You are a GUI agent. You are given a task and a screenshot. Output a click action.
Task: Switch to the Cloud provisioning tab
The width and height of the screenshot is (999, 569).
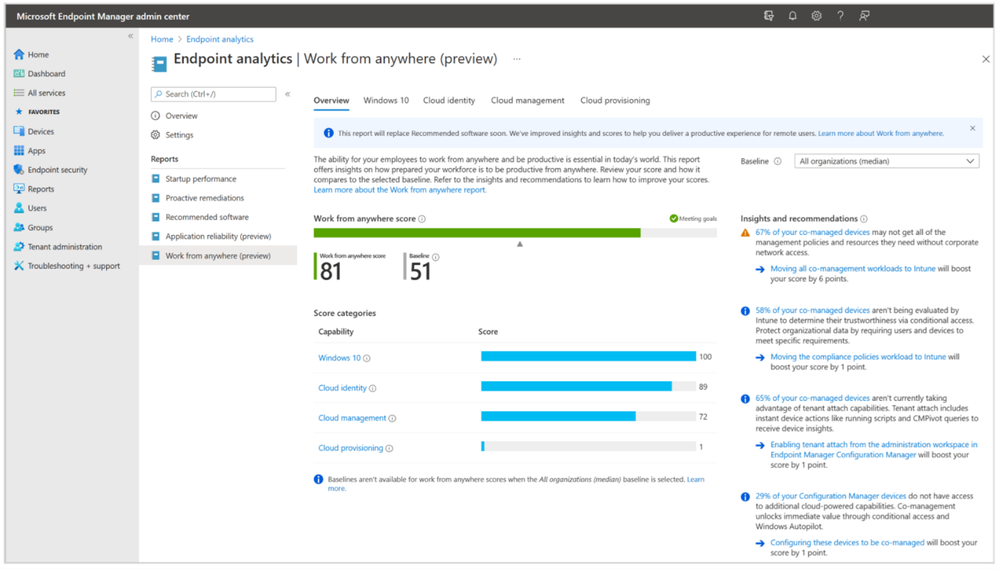pos(615,101)
